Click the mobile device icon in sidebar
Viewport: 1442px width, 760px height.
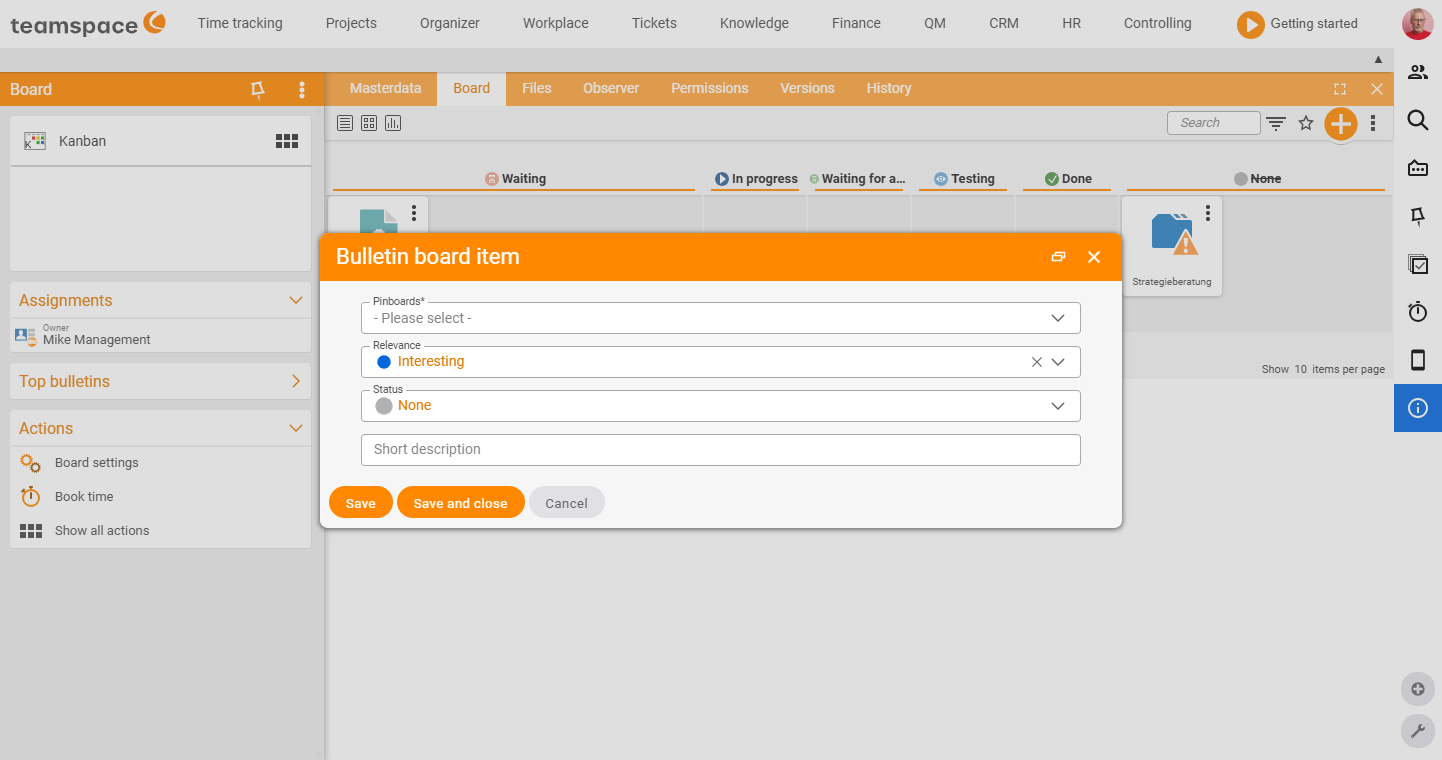[1418, 360]
